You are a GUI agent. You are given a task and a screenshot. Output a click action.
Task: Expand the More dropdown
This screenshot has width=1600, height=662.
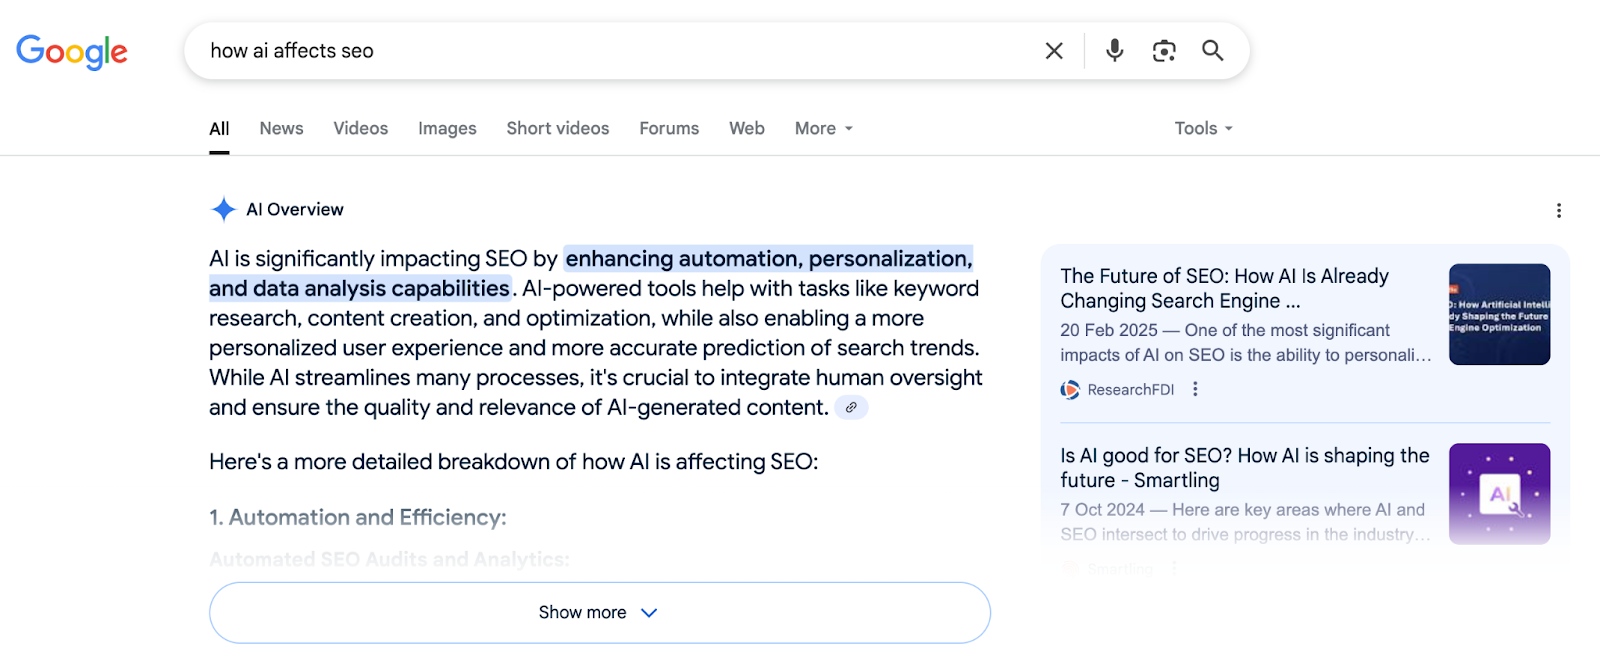[824, 128]
